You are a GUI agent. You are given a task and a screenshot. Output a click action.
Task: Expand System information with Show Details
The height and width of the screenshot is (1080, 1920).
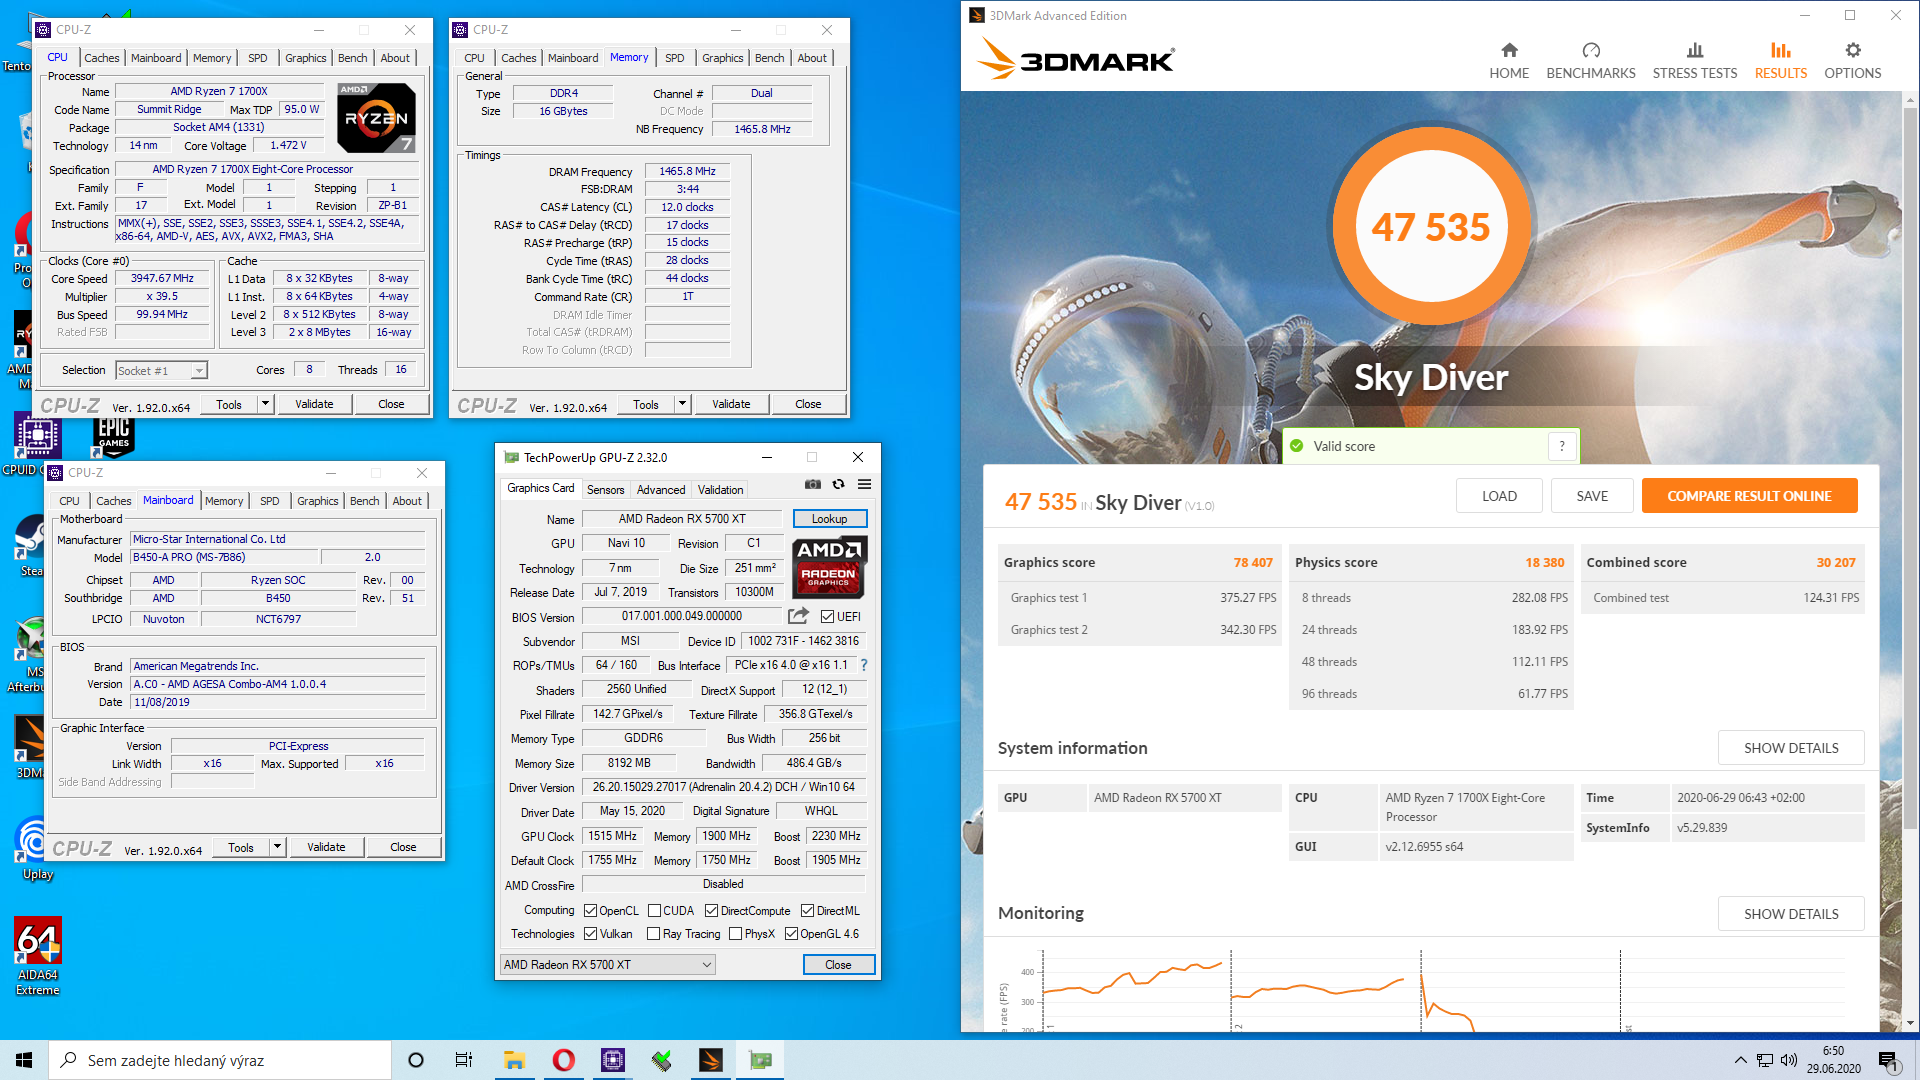point(1791,748)
